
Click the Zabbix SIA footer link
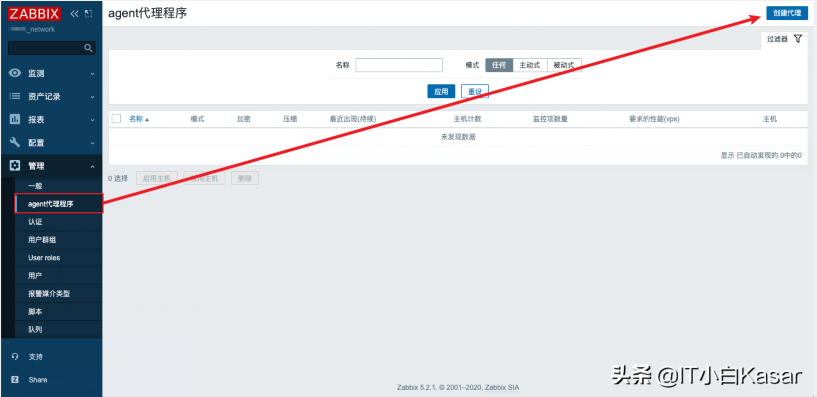(502, 388)
